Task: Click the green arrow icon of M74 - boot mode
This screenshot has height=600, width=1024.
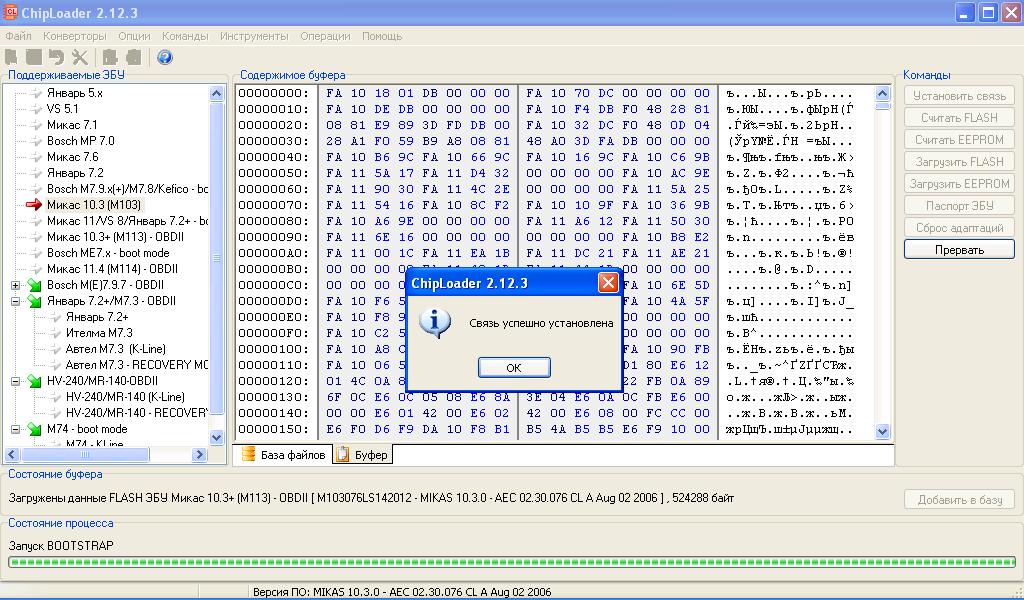Action: pyautogui.click(x=35, y=430)
